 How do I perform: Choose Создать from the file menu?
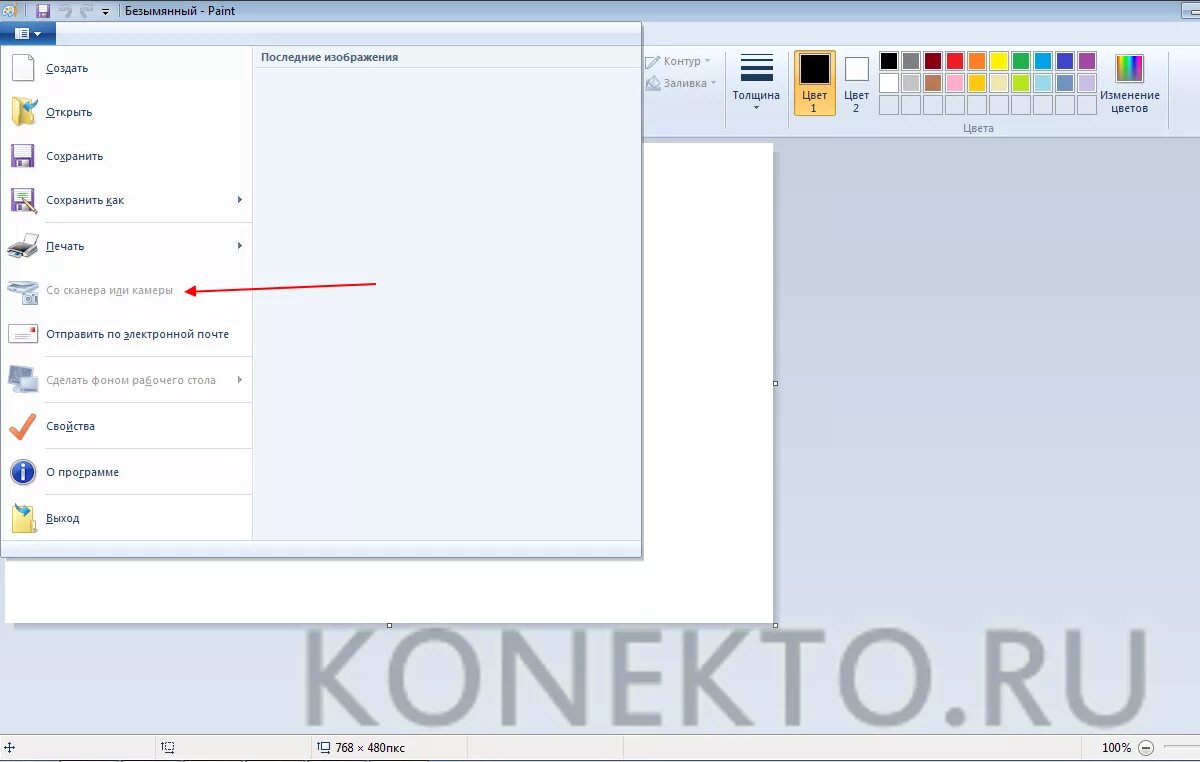127,68
